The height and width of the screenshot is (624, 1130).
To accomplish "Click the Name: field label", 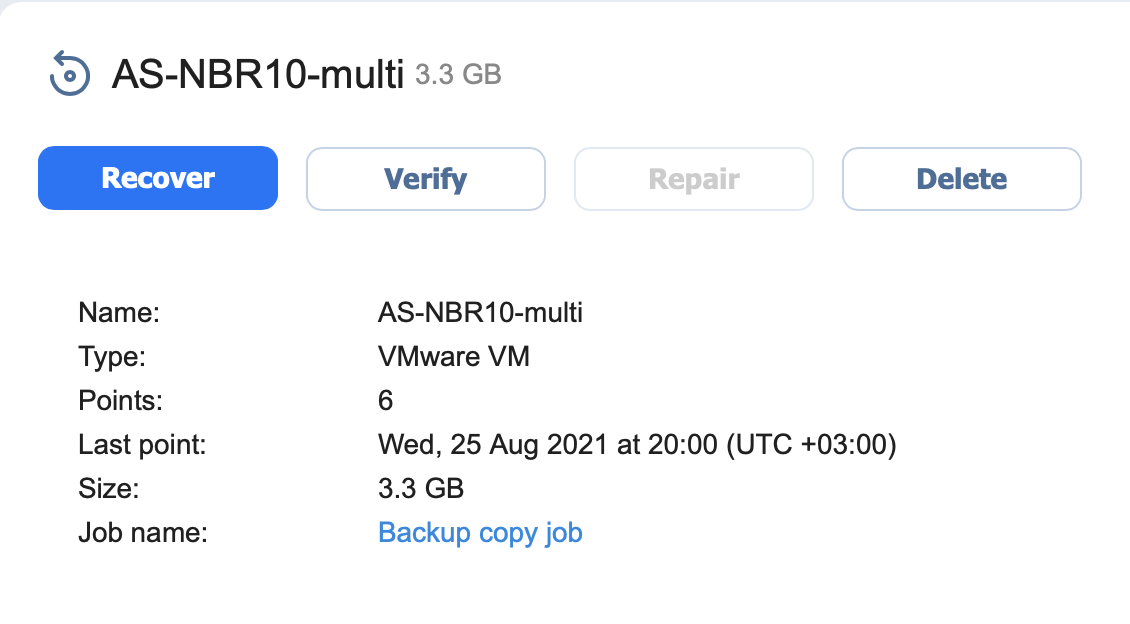I will 119,313.
